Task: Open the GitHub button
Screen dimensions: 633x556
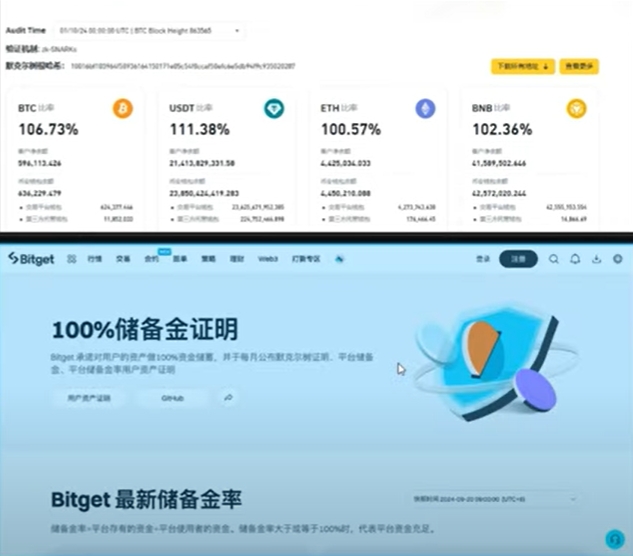Action: tap(172, 398)
